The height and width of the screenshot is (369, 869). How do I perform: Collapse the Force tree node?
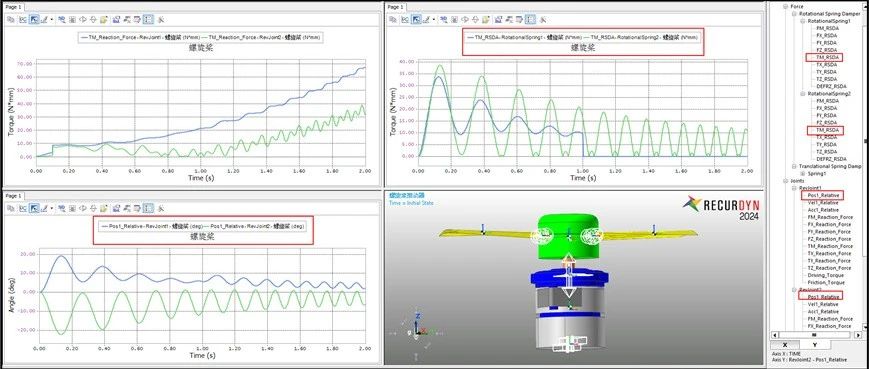(x=785, y=6)
